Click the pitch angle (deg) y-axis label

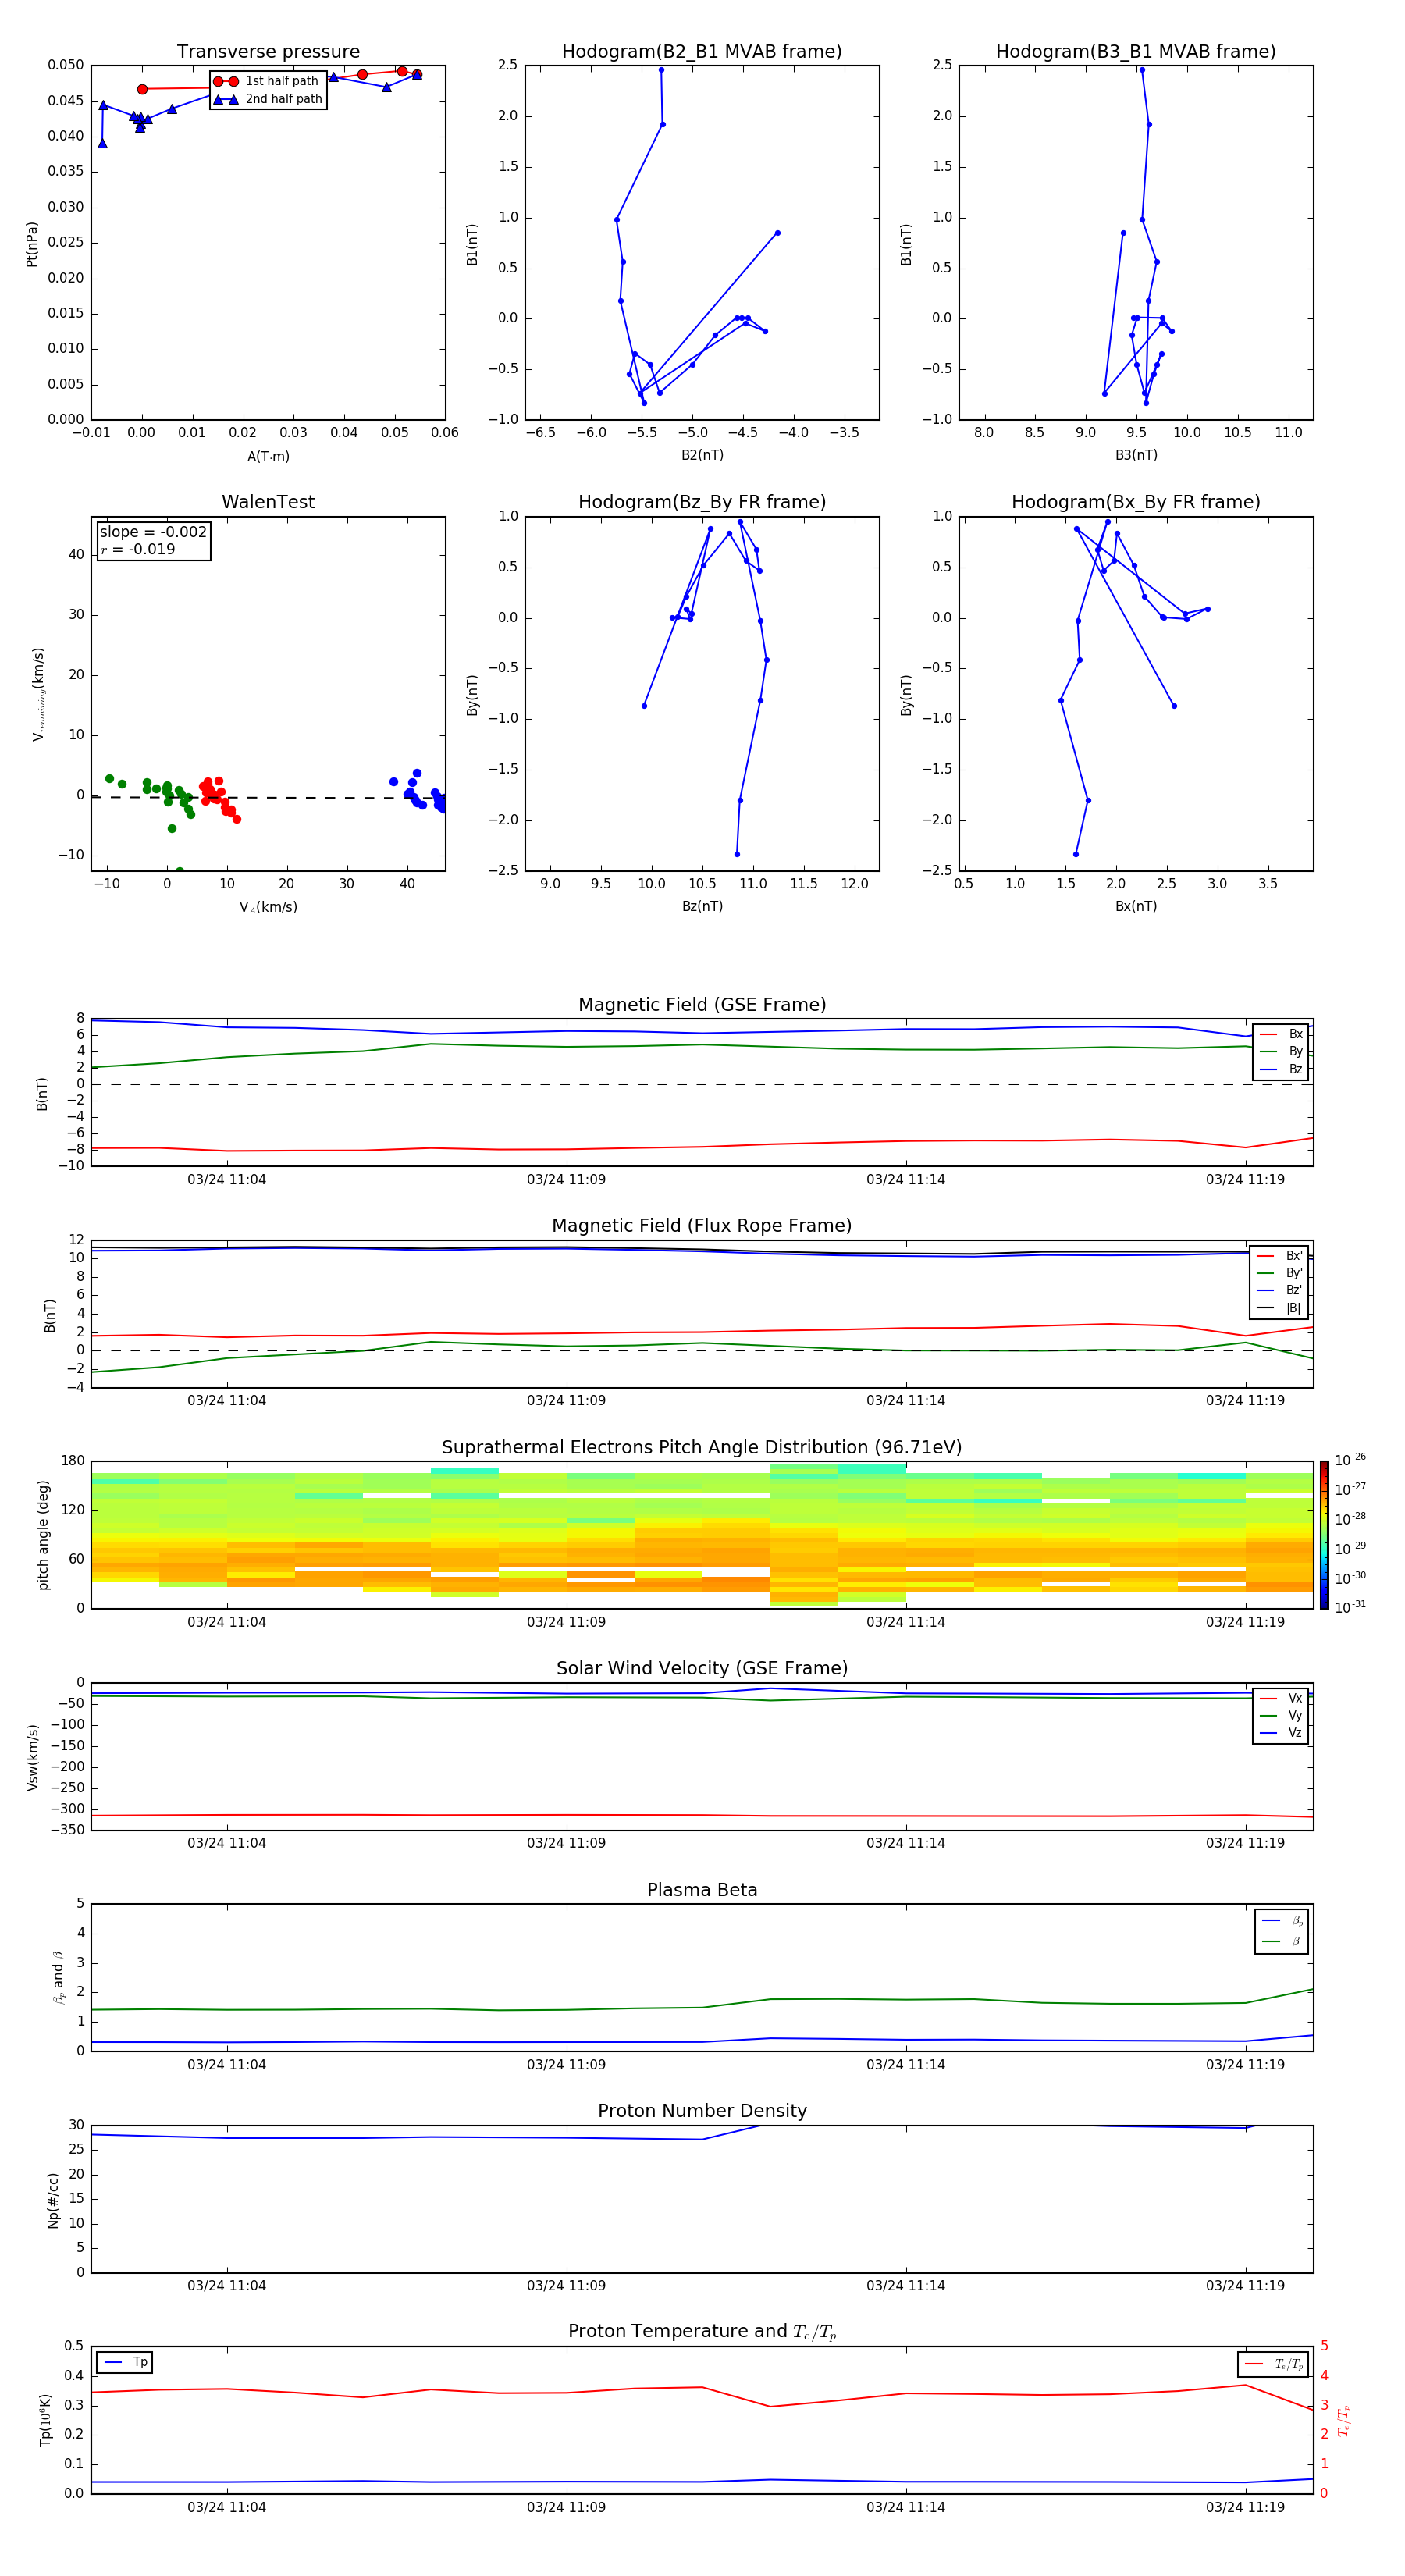pos(43,1535)
